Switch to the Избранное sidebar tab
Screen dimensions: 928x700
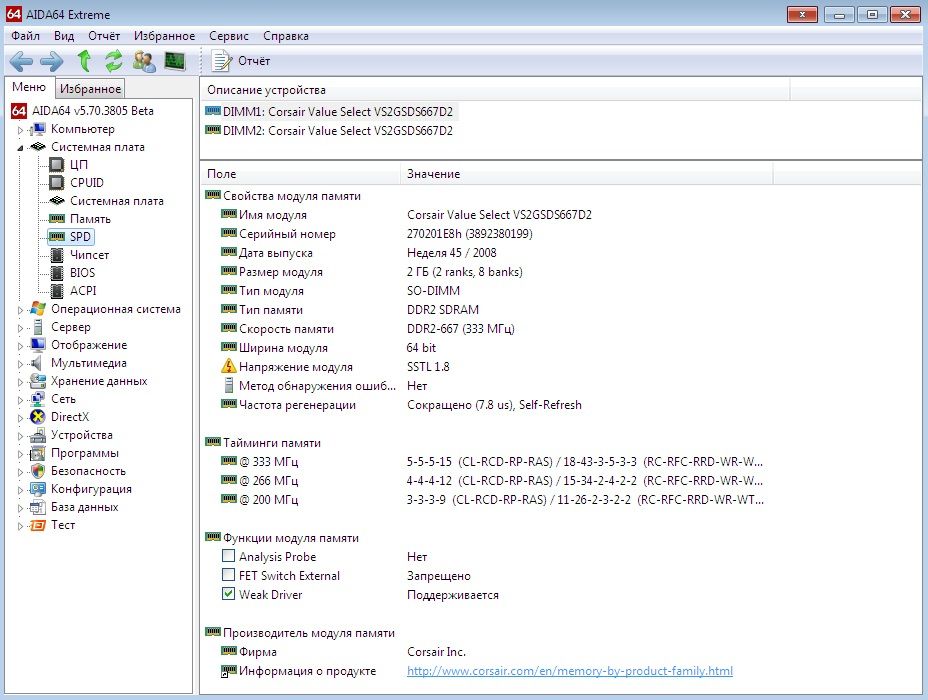(x=91, y=89)
